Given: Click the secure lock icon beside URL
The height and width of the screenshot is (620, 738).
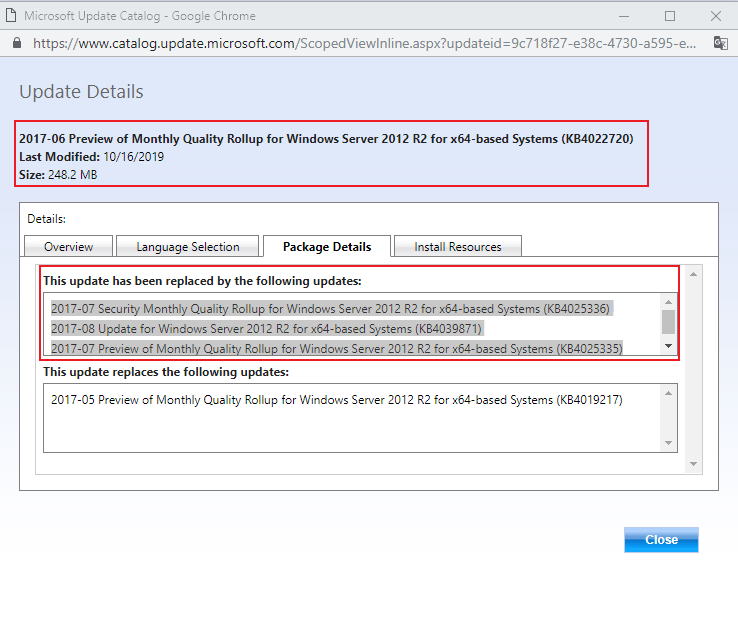Looking at the screenshot, I should tap(17, 43).
